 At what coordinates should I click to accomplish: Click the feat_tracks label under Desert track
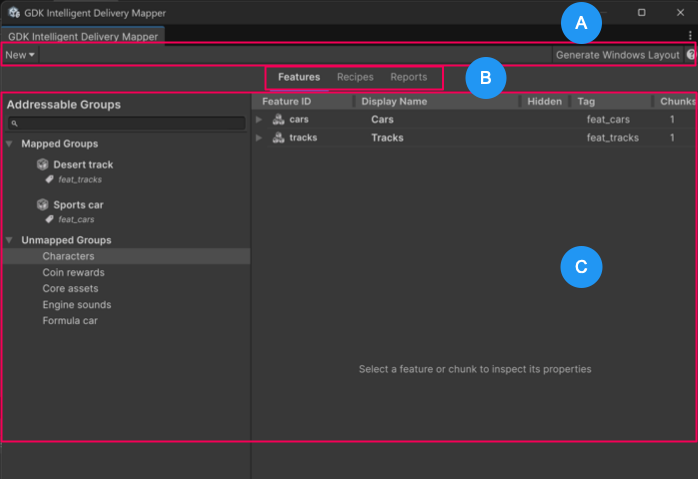[x=80, y=179]
